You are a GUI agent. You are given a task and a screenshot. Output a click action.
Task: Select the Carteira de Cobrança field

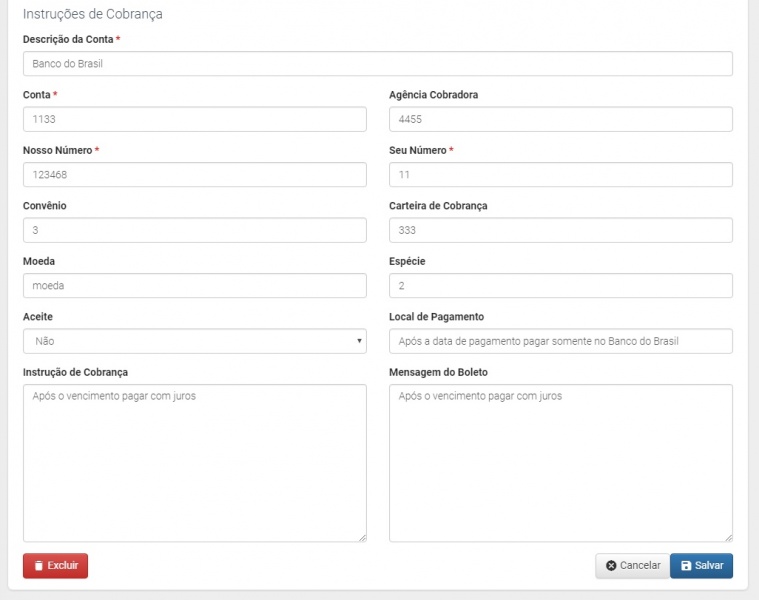click(561, 230)
